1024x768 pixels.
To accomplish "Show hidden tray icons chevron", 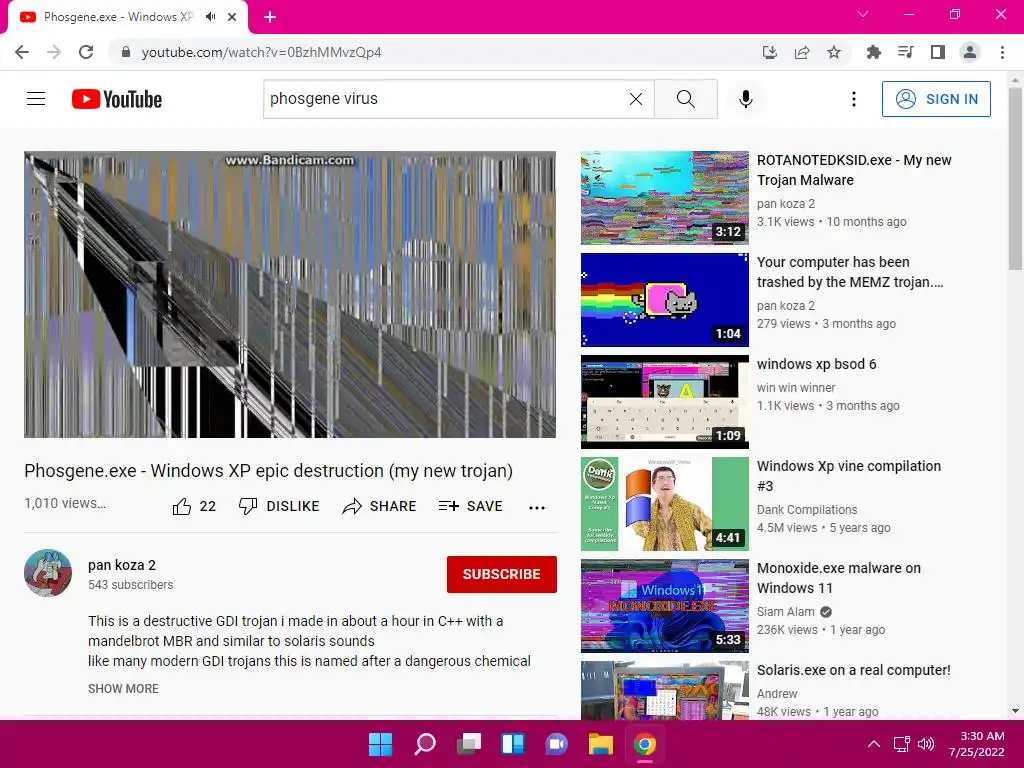I will pos(873,744).
